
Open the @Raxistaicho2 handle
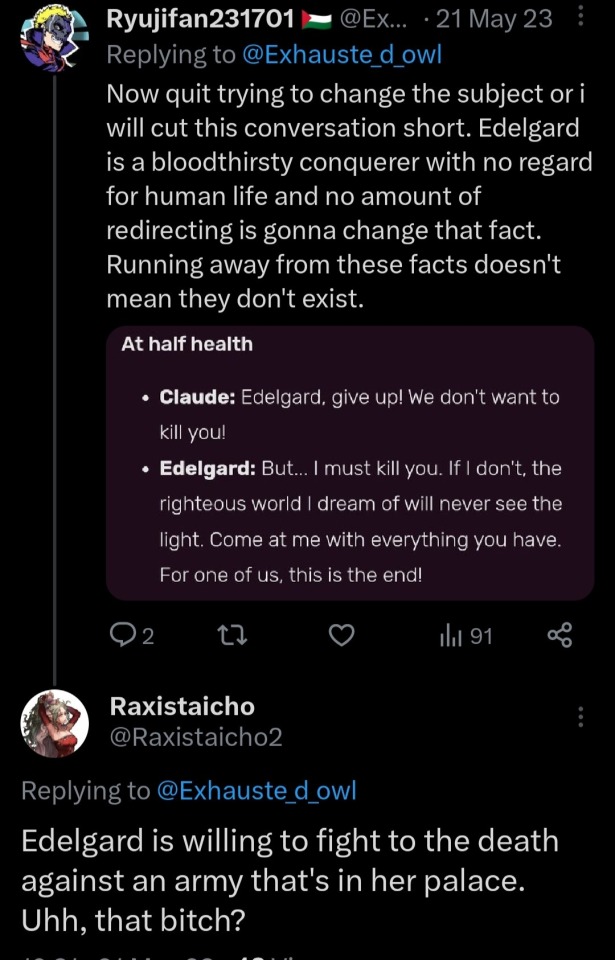pos(195,738)
